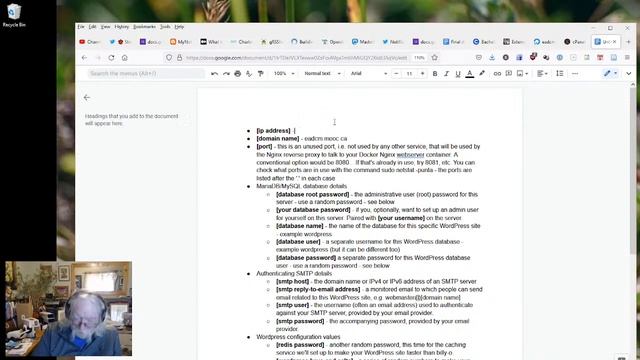Click the '[smtp host]' bold text
The width and height of the screenshot is (640, 360).
[292, 281]
